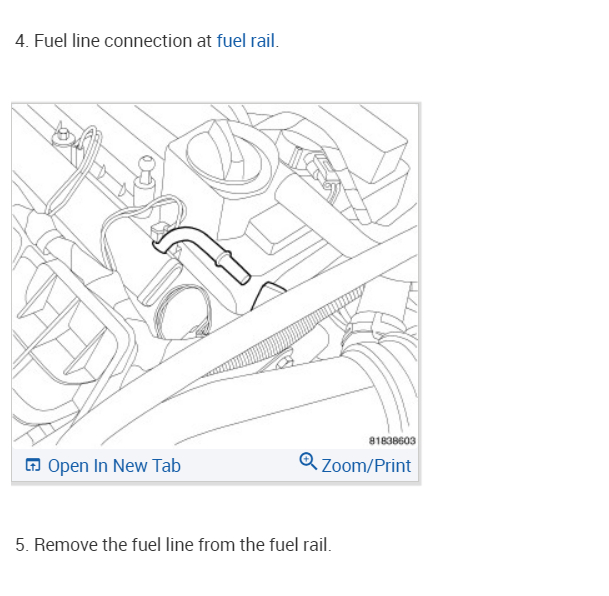Click the step 5 instruction text
609x596 pixels.
172,545
